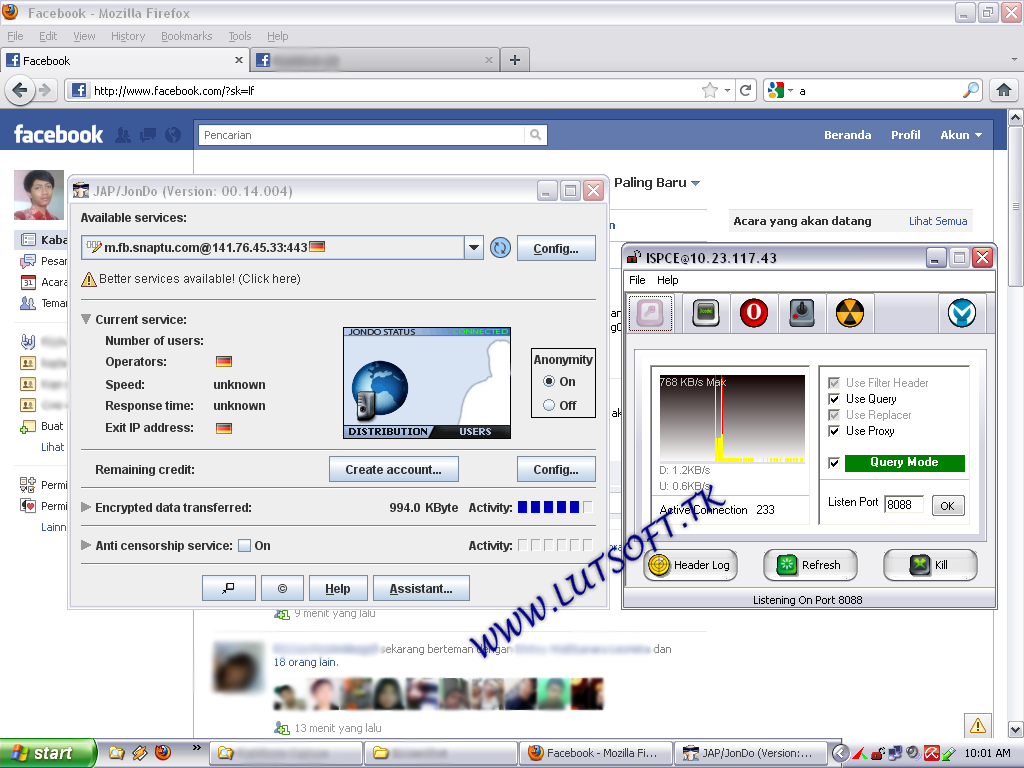
Task: Open Facebook notifications globe icon
Action: [x=173, y=135]
